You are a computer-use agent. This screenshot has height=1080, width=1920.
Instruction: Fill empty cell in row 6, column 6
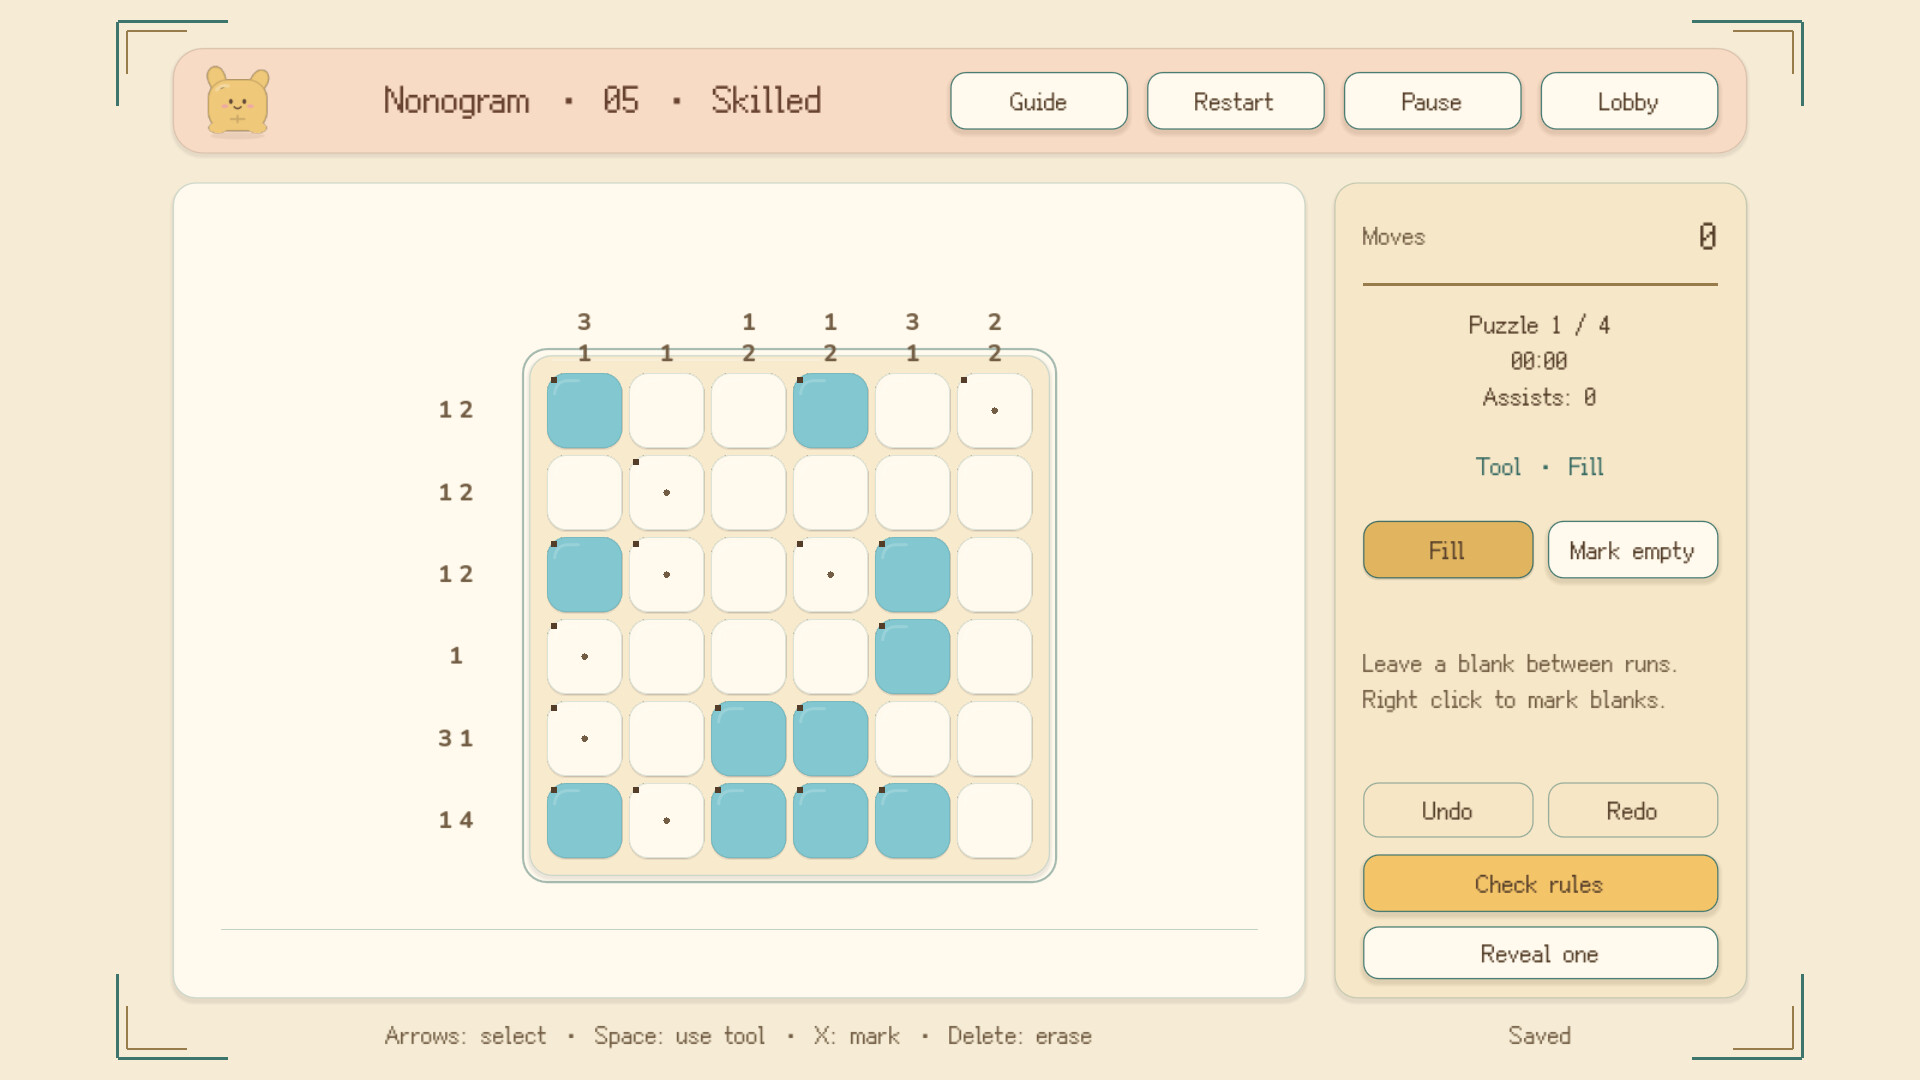994,820
